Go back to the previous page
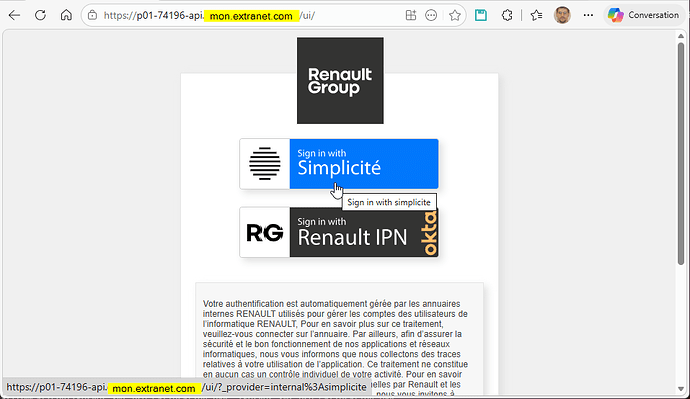This screenshot has width=690, height=399. (x=15, y=15)
